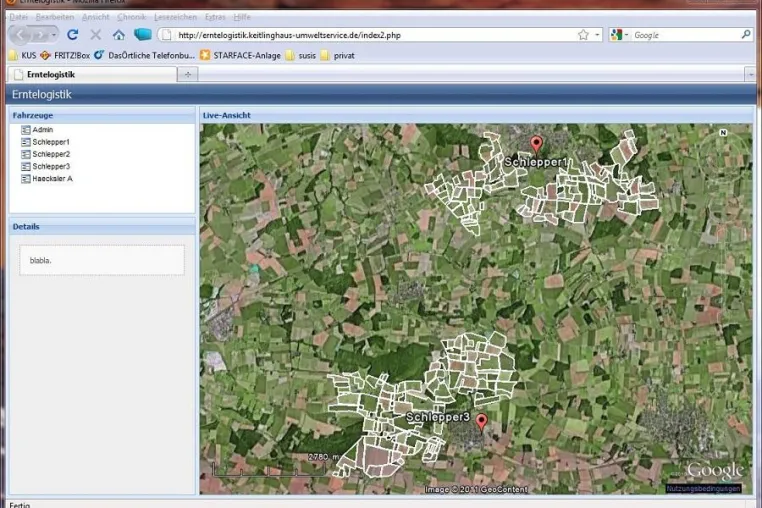Select the Erntelogistik browser tab
The image size is (762, 508).
tap(92, 74)
